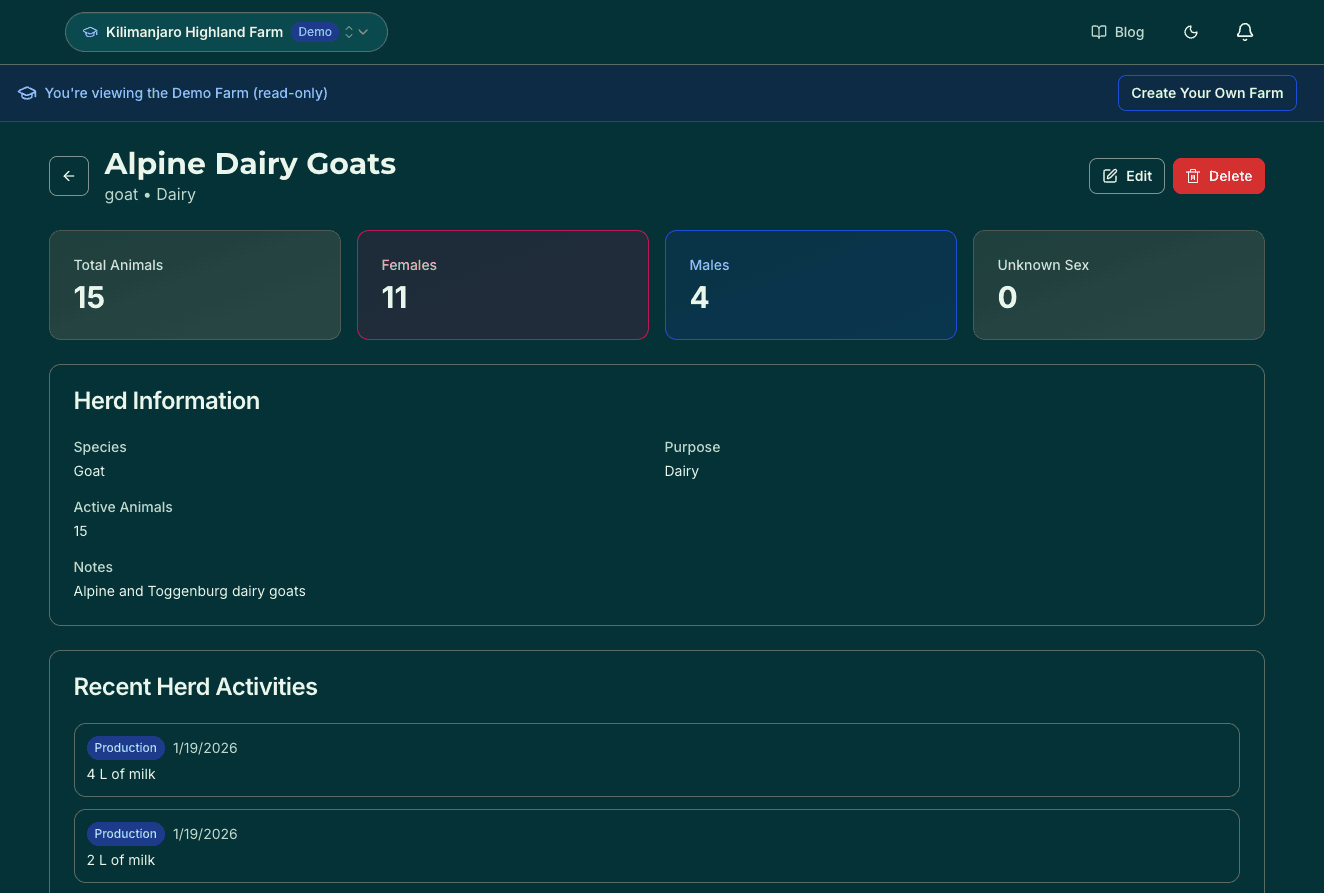Select the Males stat card
The height and width of the screenshot is (893, 1324).
coord(810,284)
